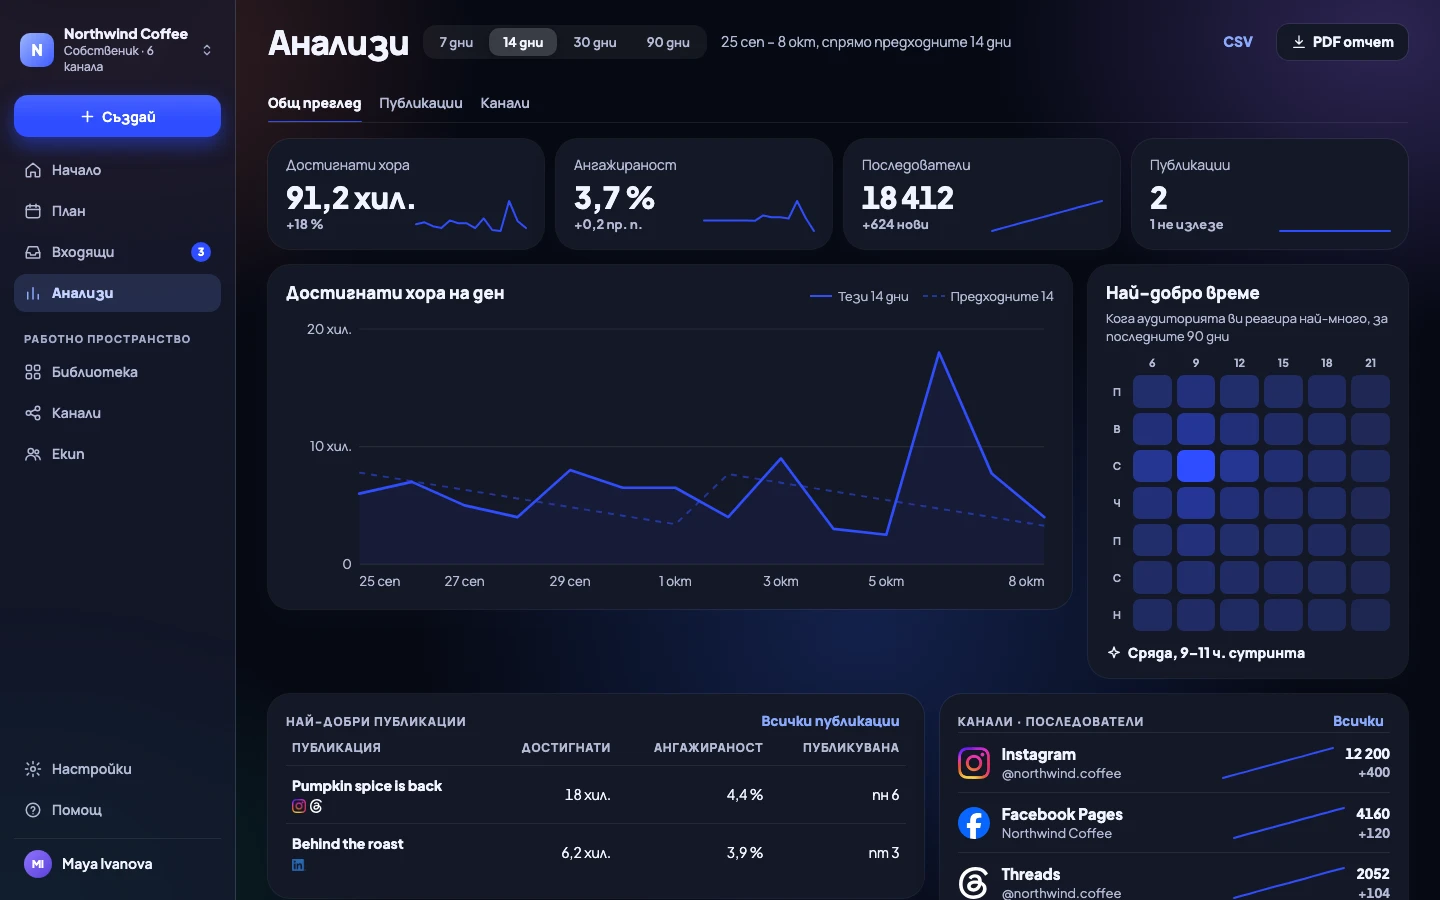Click the Екип people icon

[33, 454]
